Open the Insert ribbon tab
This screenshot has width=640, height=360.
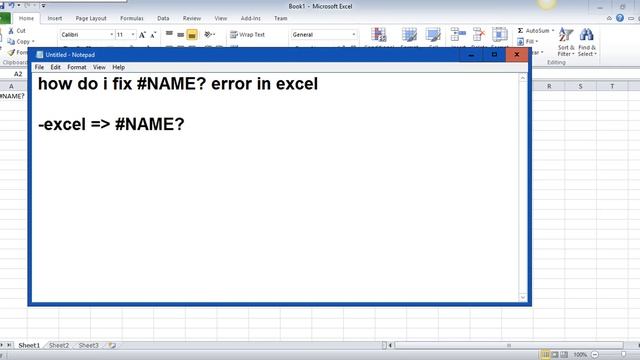[x=55, y=18]
